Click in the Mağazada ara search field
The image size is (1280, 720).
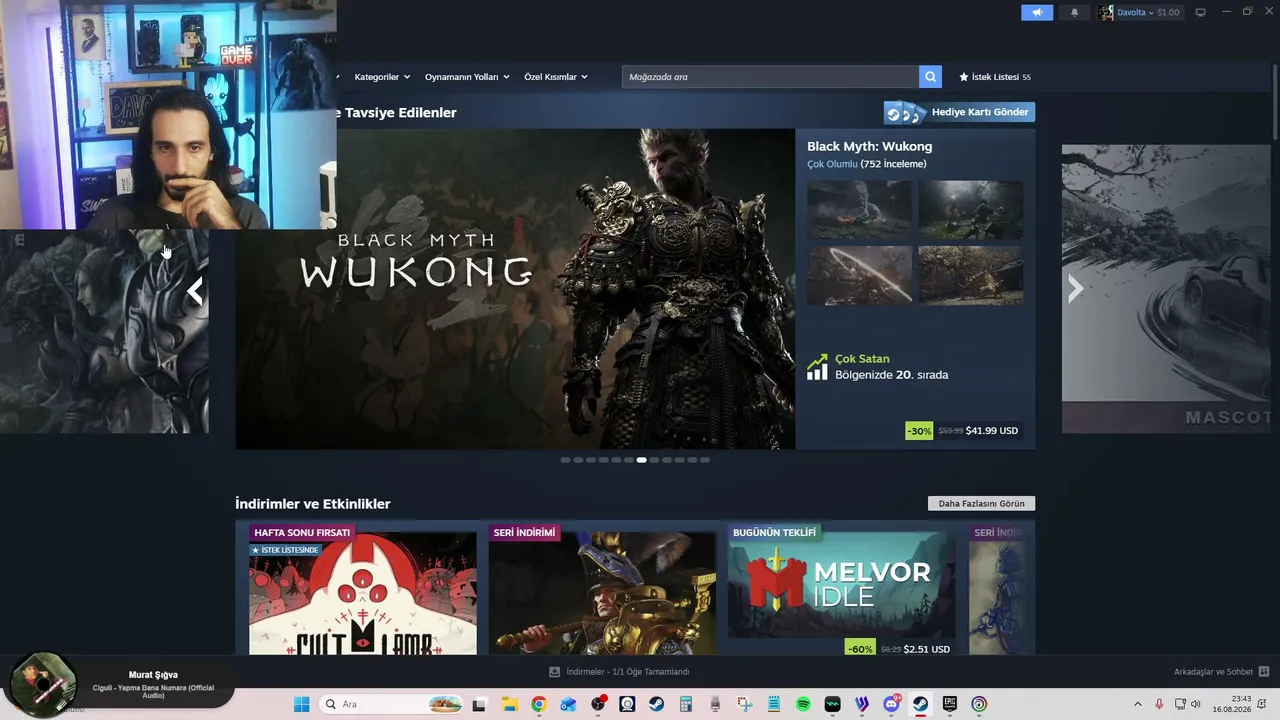pyautogui.click(x=770, y=77)
